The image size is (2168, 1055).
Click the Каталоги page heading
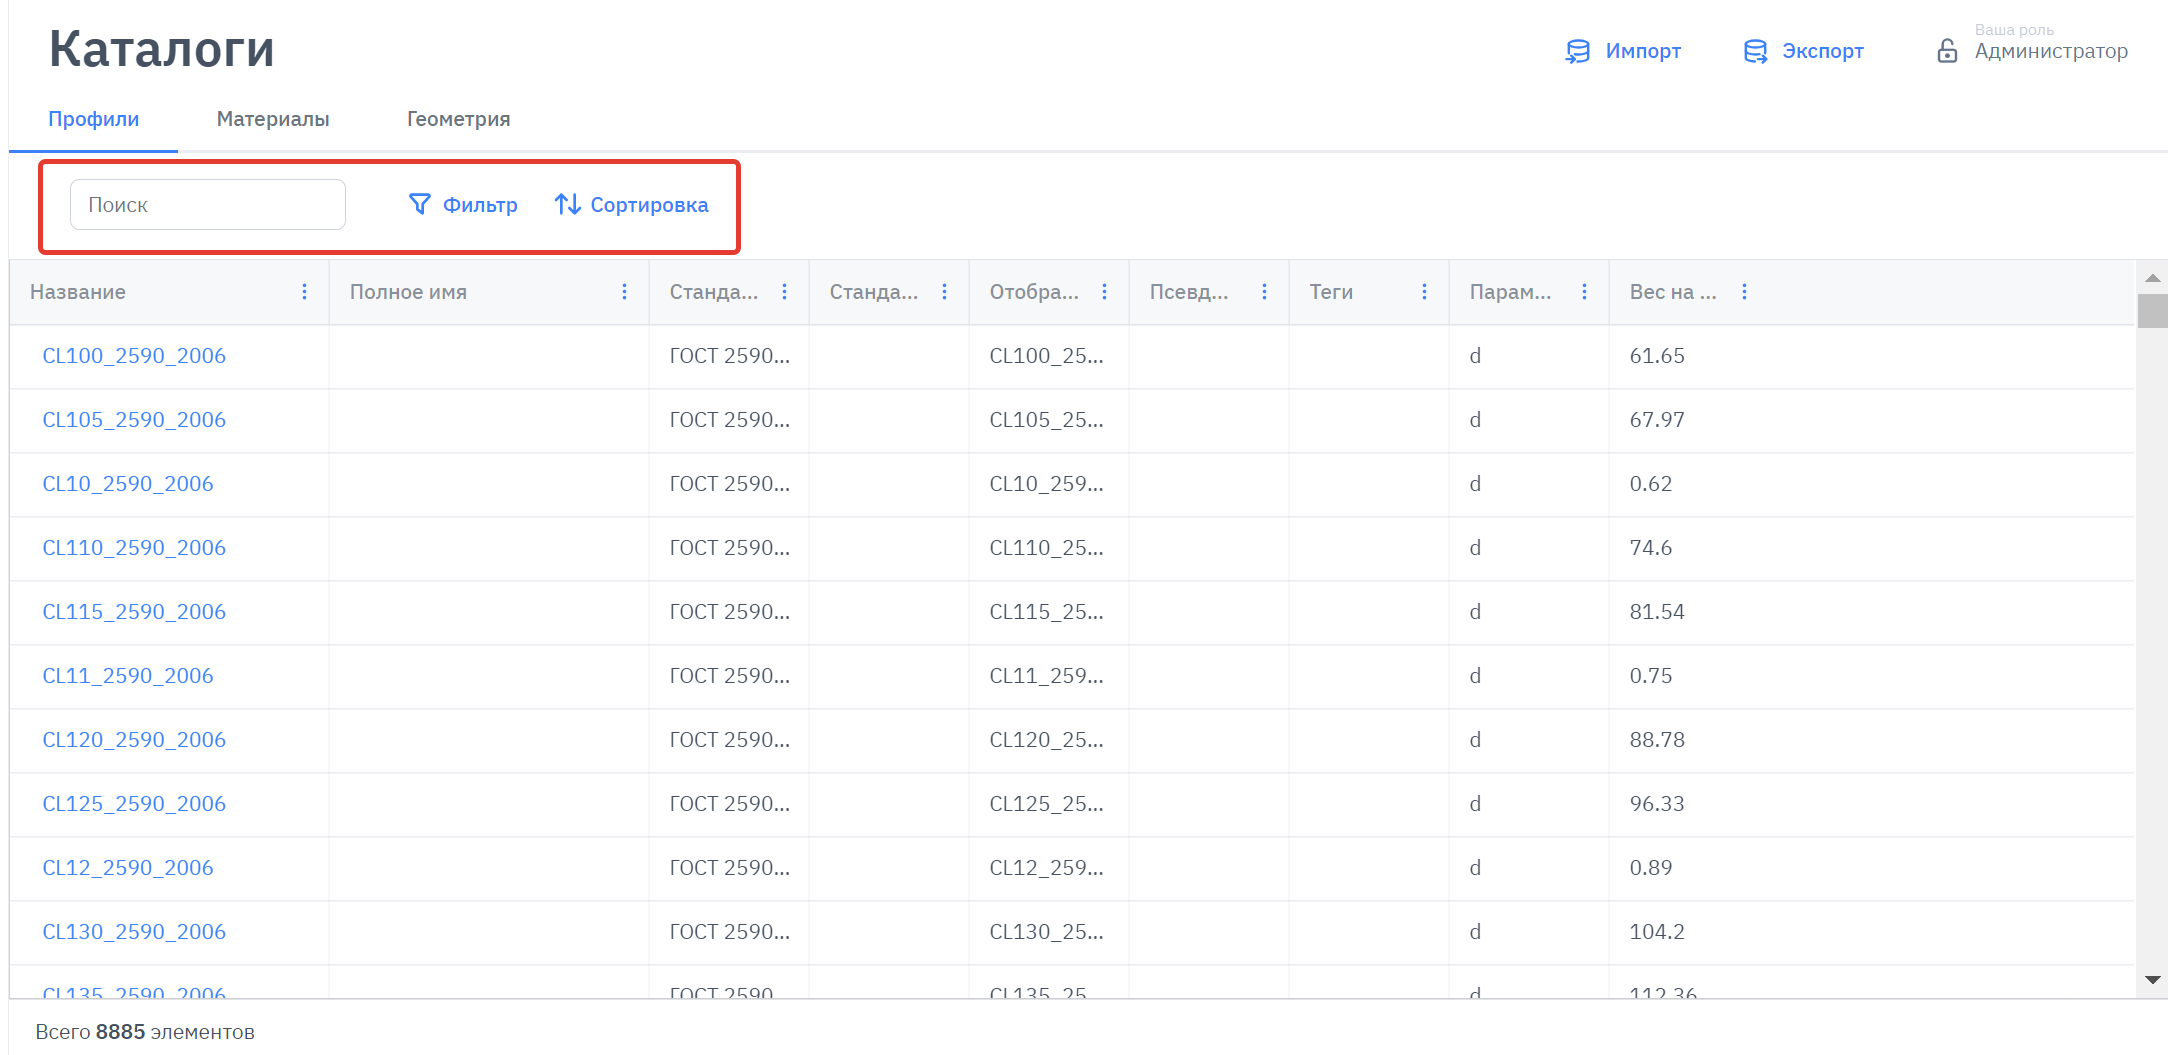coord(162,49)
